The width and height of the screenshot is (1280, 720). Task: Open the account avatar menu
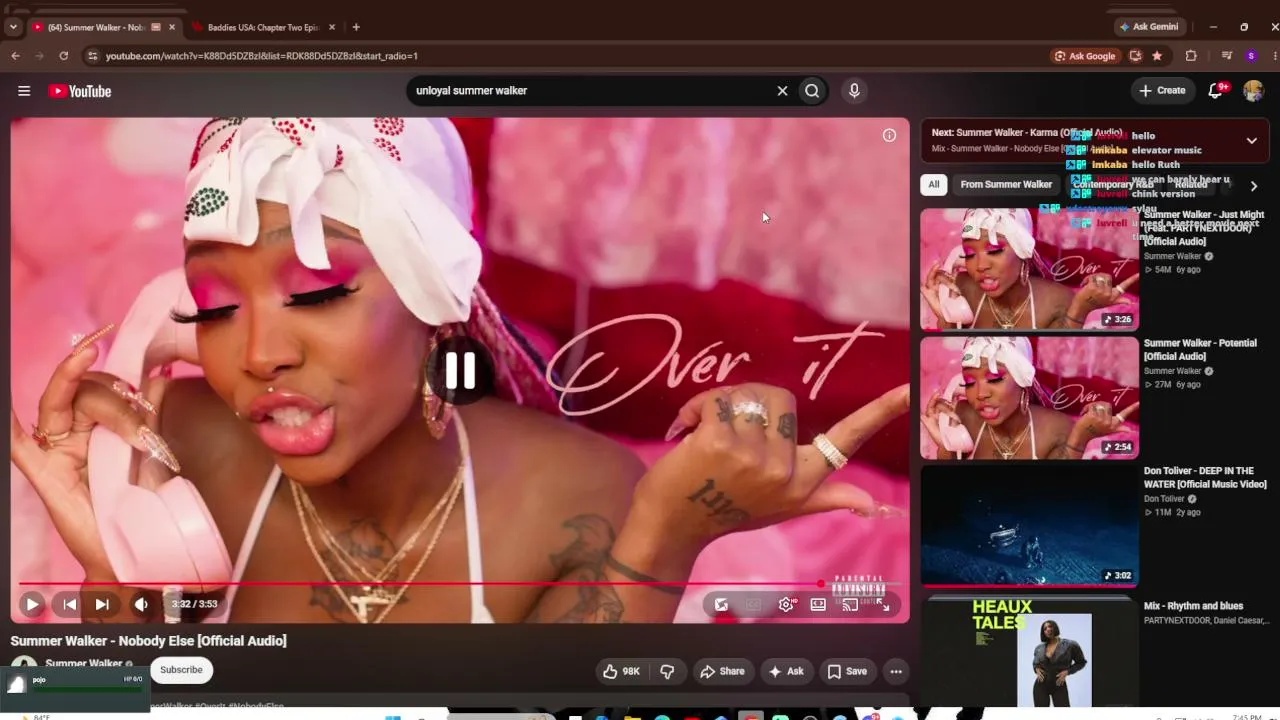pyautogui.click(x=1253, y=91)
